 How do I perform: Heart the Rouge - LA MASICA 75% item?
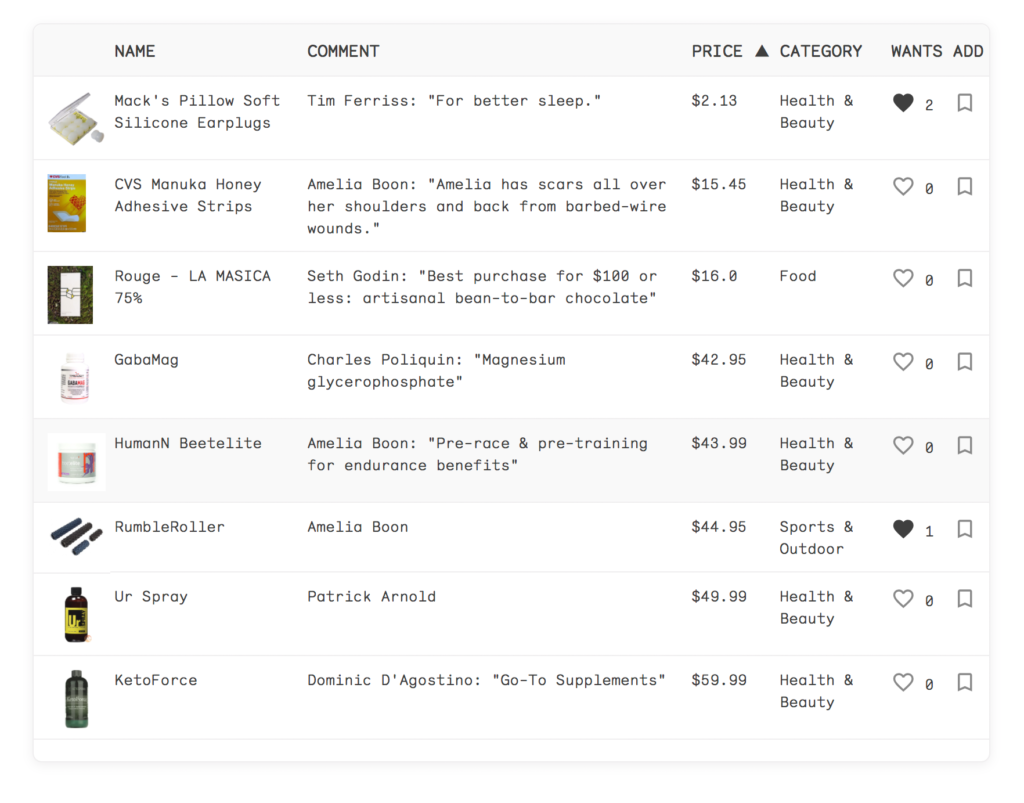point(903,278)
